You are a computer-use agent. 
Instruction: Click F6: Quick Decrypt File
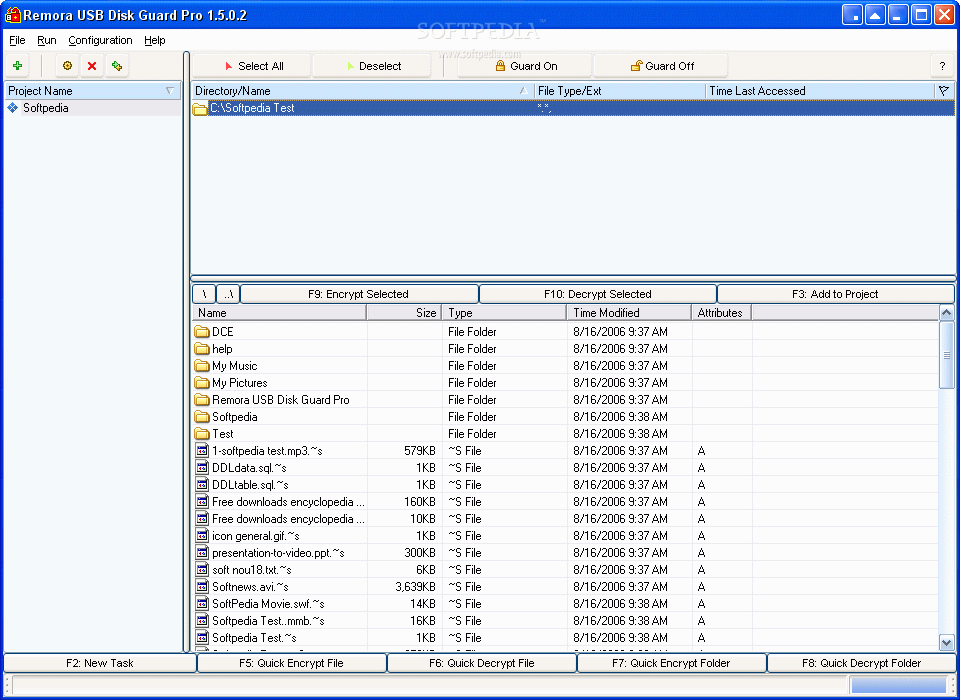point(482,663)
